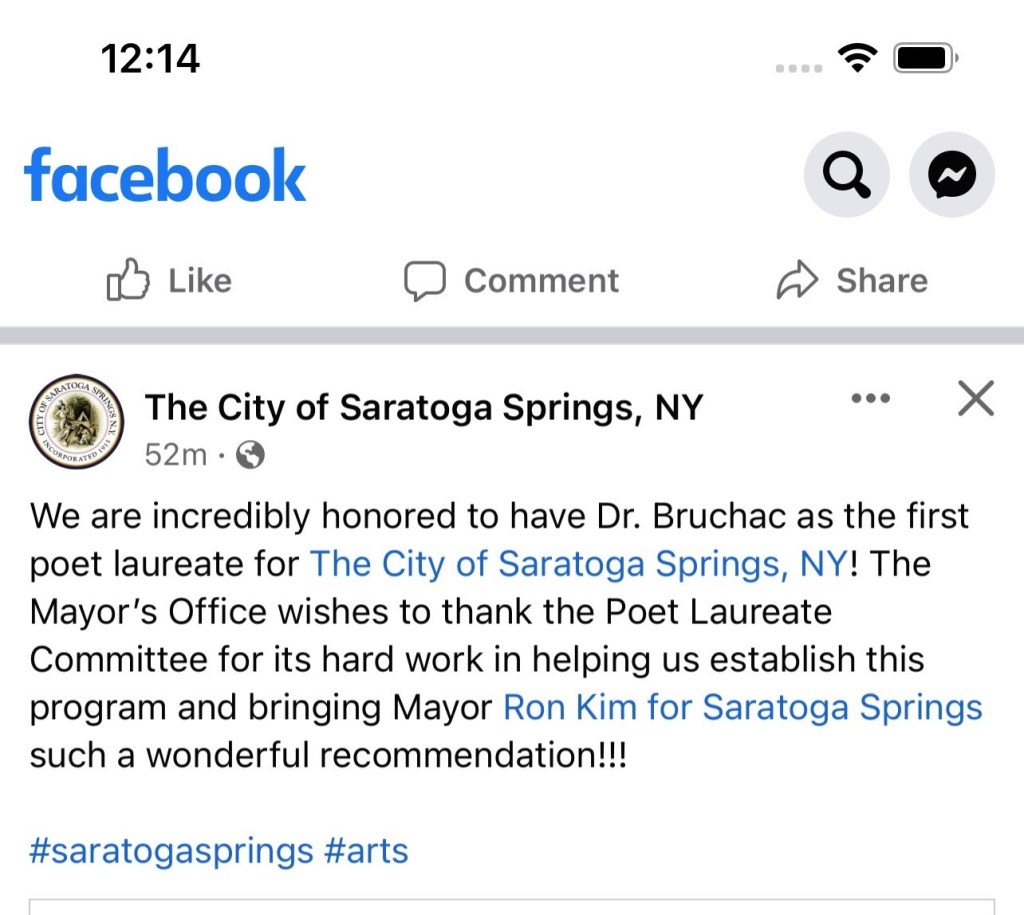The height and width of the screenshot is (915, 1024).
Task: Follow the blue City of Saratoga Springs link in post
Action: coord(578,564)
